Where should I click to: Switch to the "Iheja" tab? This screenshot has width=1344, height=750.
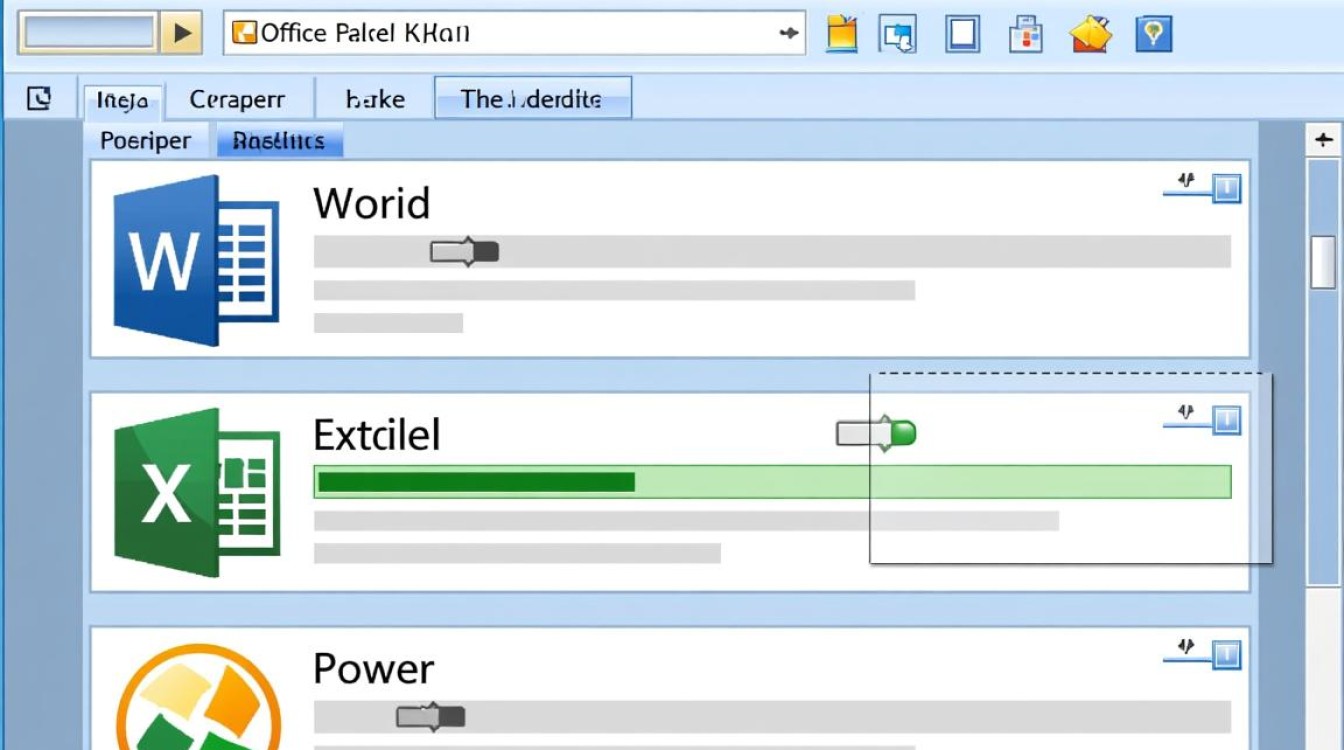[x=123, y=100]
